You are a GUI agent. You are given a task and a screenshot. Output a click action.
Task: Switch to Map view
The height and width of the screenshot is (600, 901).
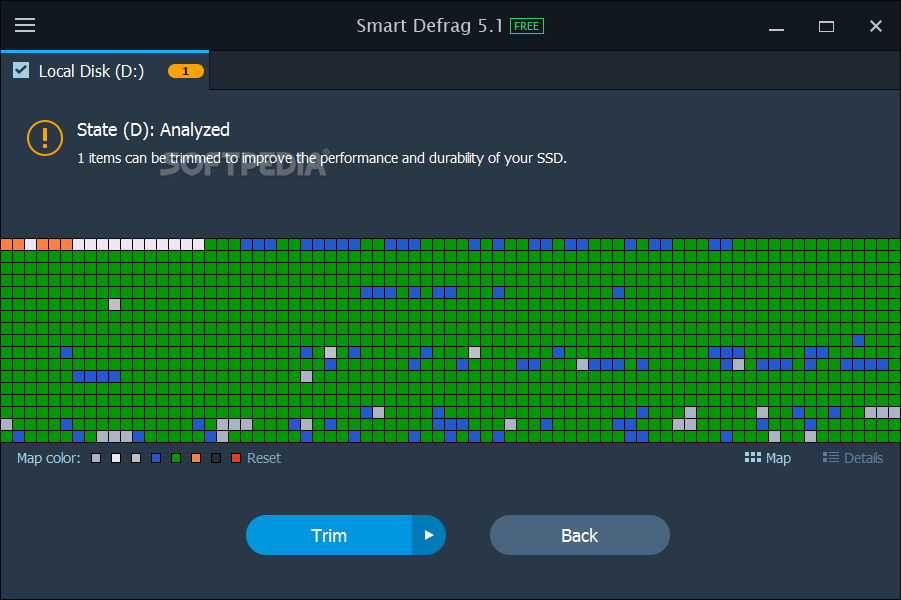coord(768,458)
